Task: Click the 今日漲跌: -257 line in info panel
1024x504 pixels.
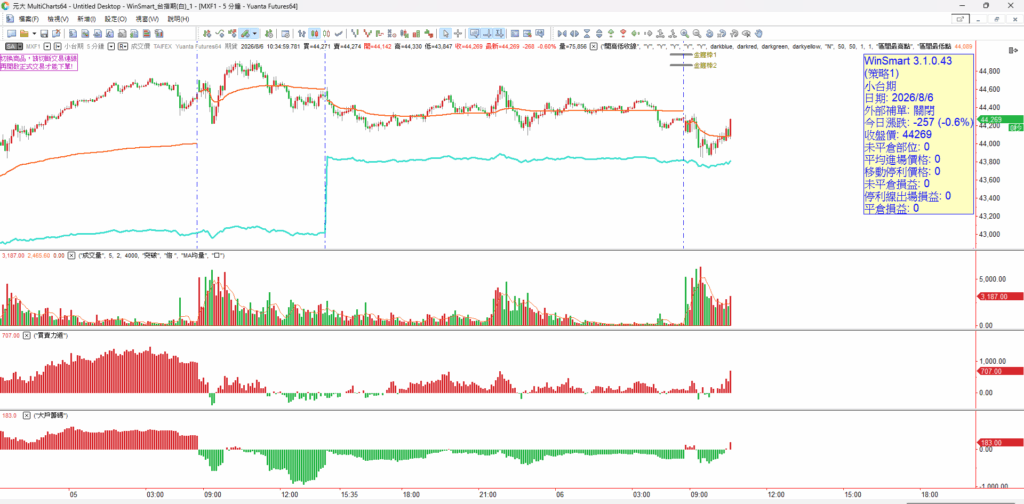Action: pos(918,122)
